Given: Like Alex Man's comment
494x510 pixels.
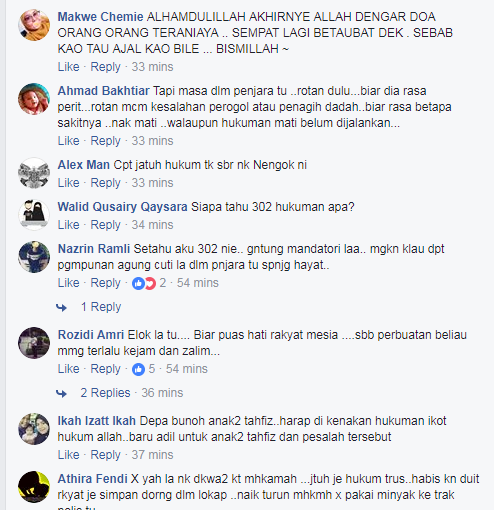Looking at the screenshot, I should (69, 183).
